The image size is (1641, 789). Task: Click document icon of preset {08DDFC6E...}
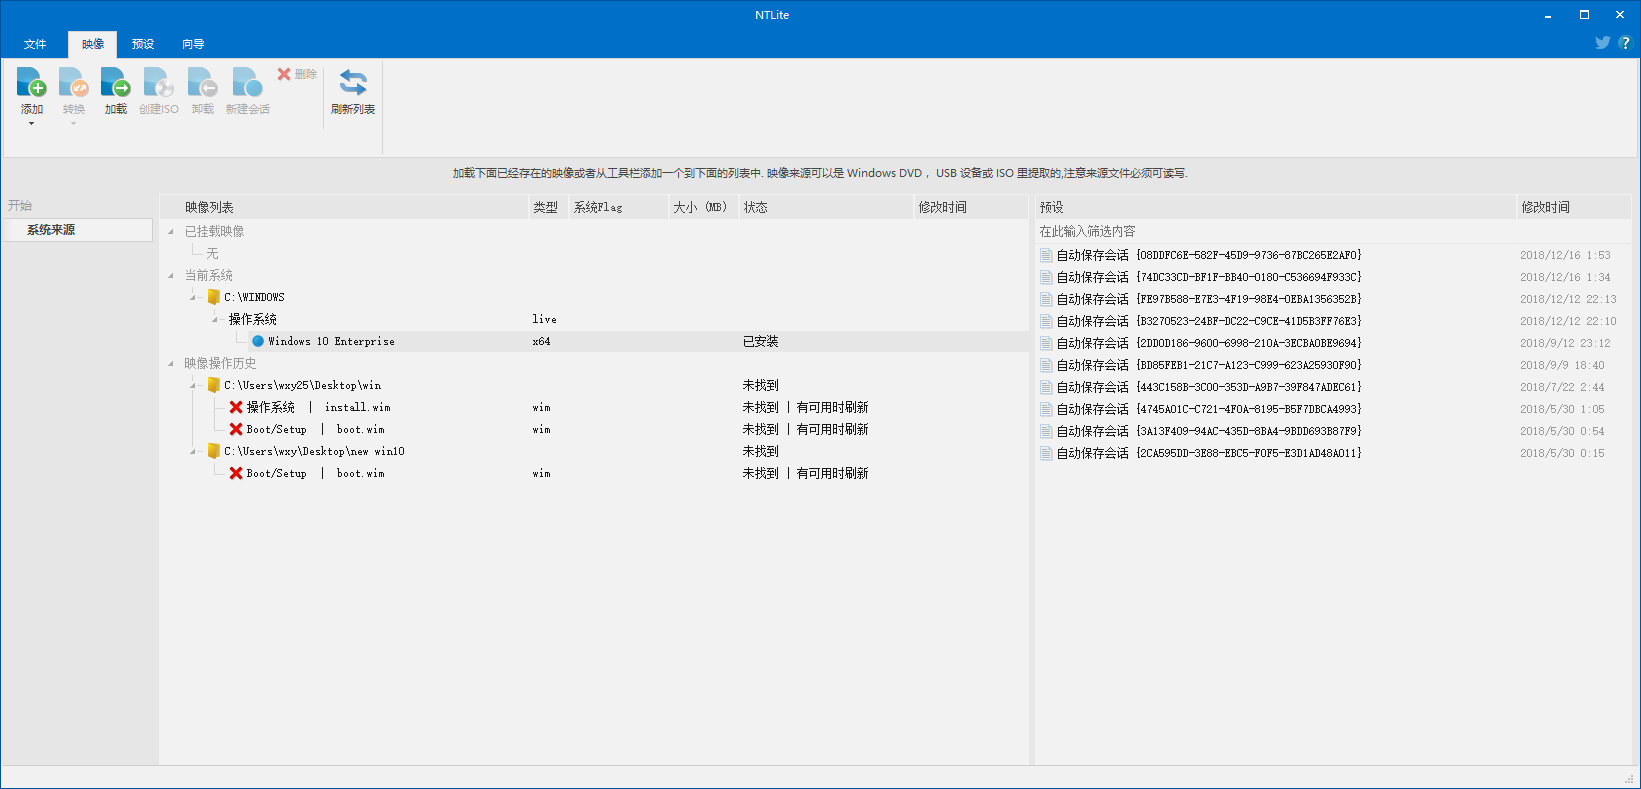pyautogui.click(x=1046, y=255)
